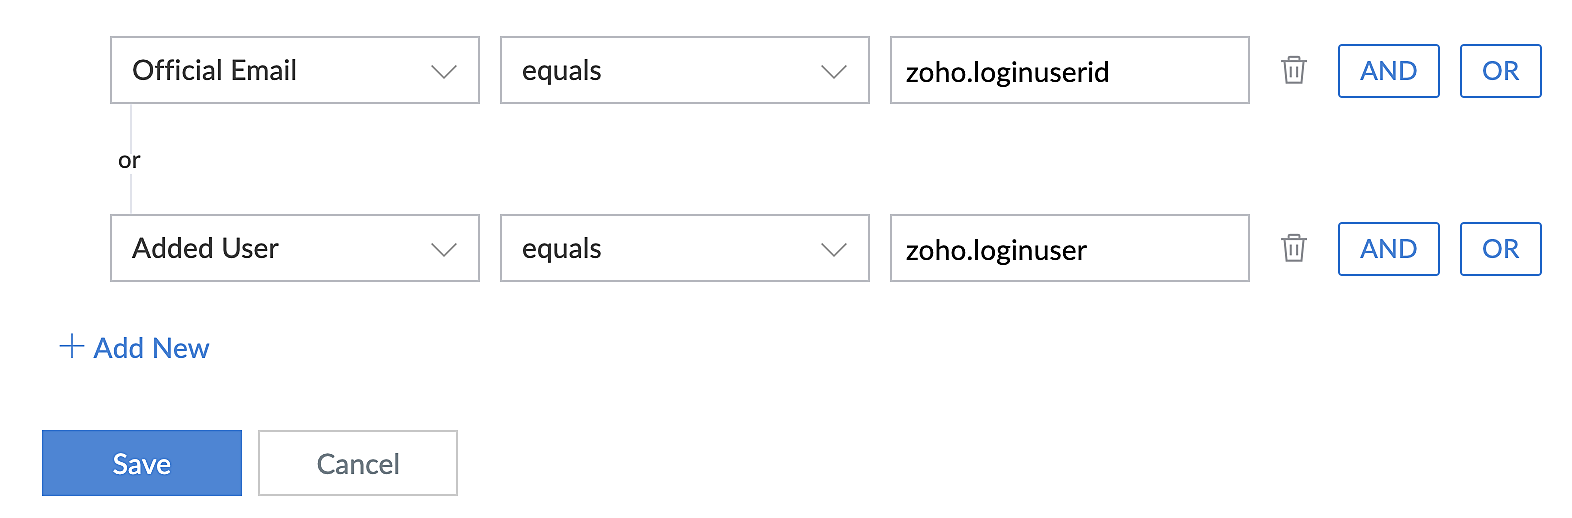Viewport: 1572px width, 518px height.
Task: Add AND condition after Official Email row
Action: [1389, 71]
